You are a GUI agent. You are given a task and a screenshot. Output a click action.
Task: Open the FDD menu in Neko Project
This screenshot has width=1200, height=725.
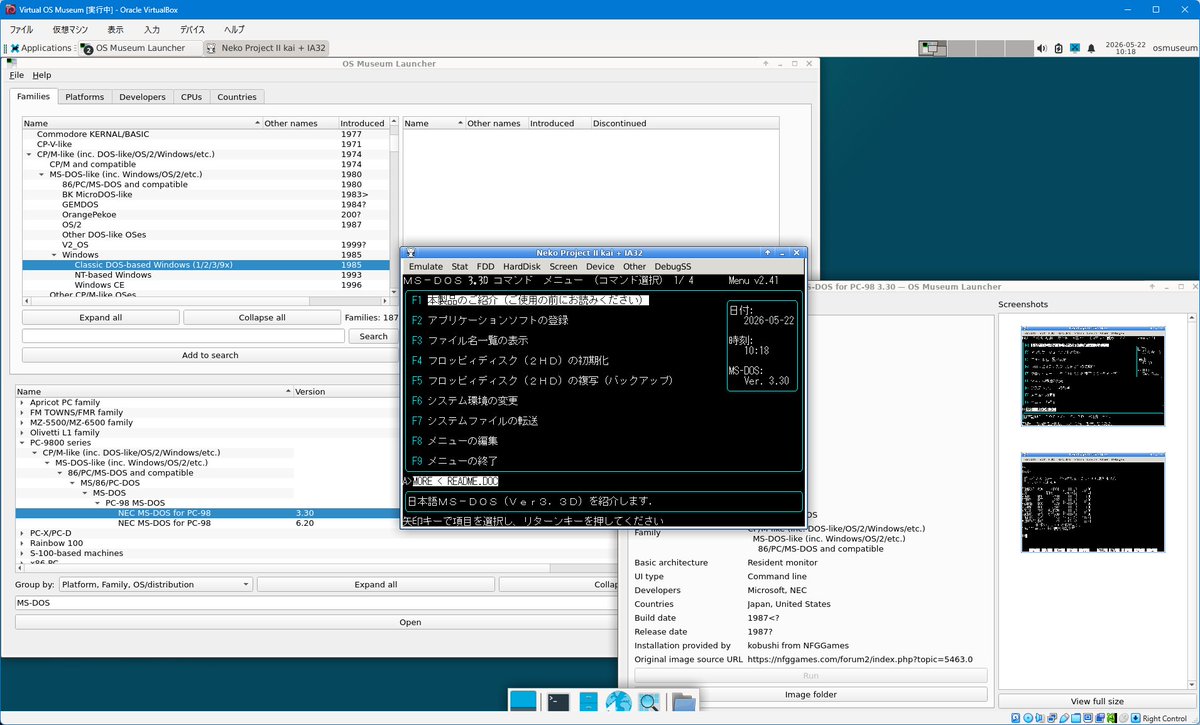coord(485,267)
